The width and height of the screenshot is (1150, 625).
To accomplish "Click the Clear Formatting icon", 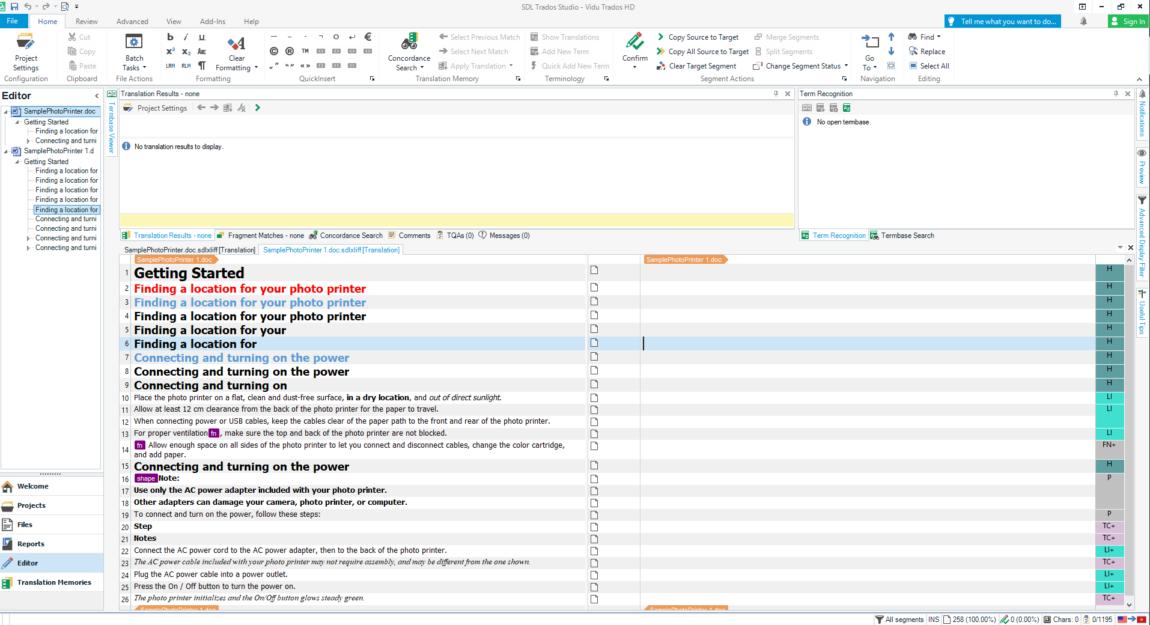I will click(x=236, y=43).
